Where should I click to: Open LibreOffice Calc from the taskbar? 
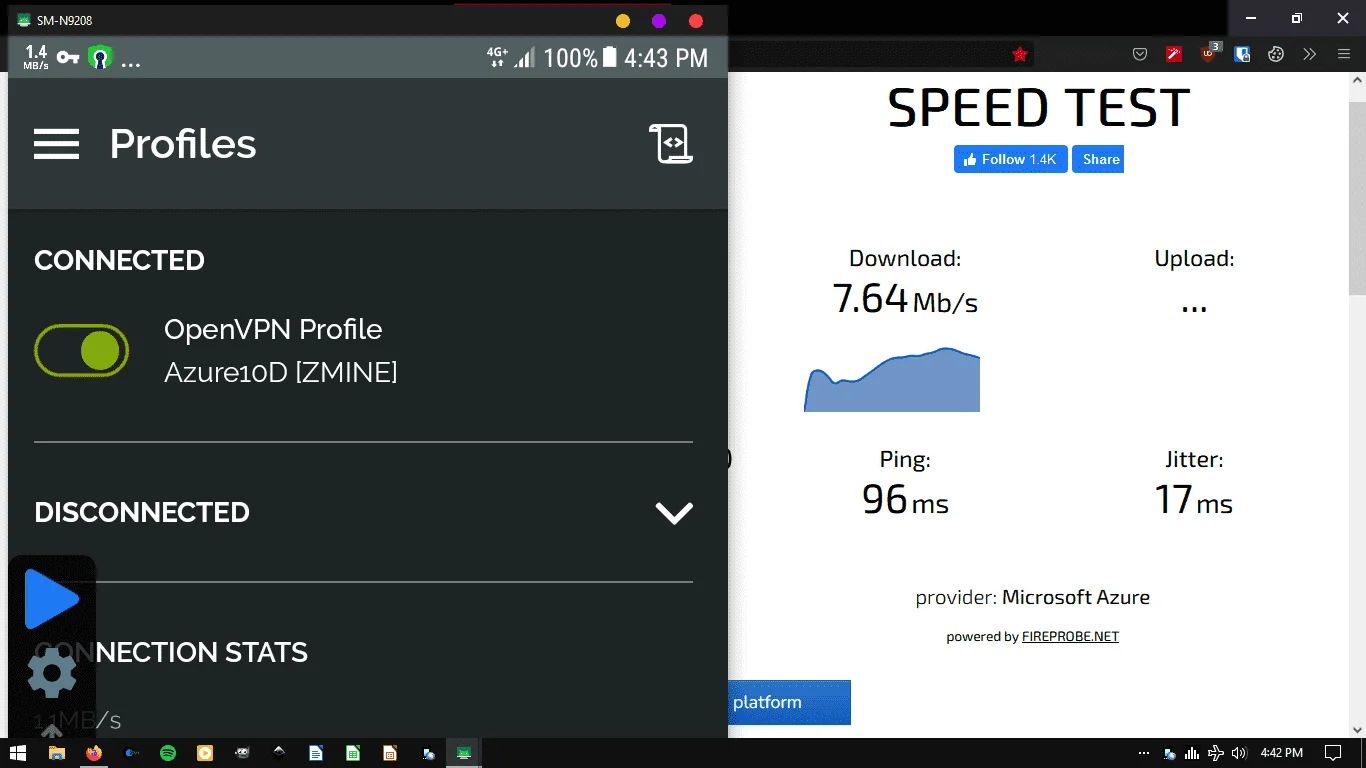tap(353, 753)
